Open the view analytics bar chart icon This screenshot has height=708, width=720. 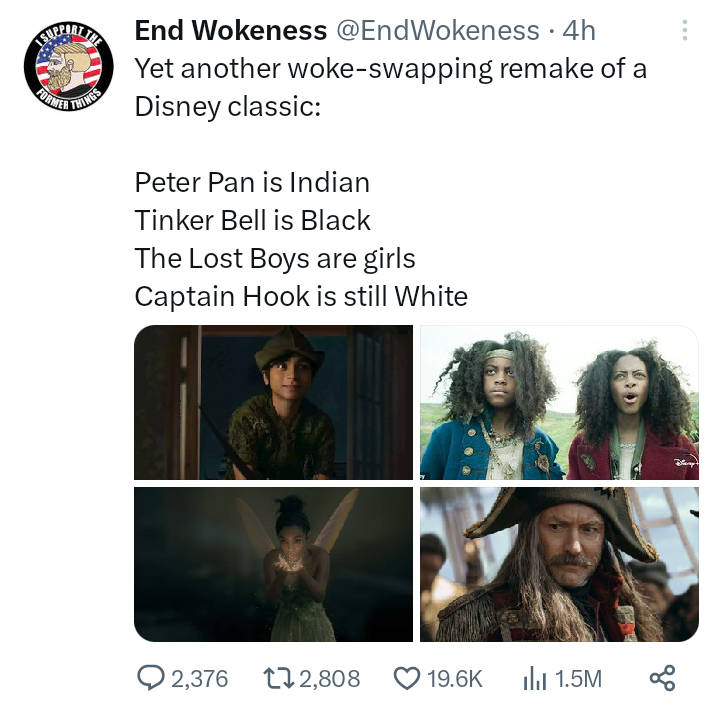532,679
